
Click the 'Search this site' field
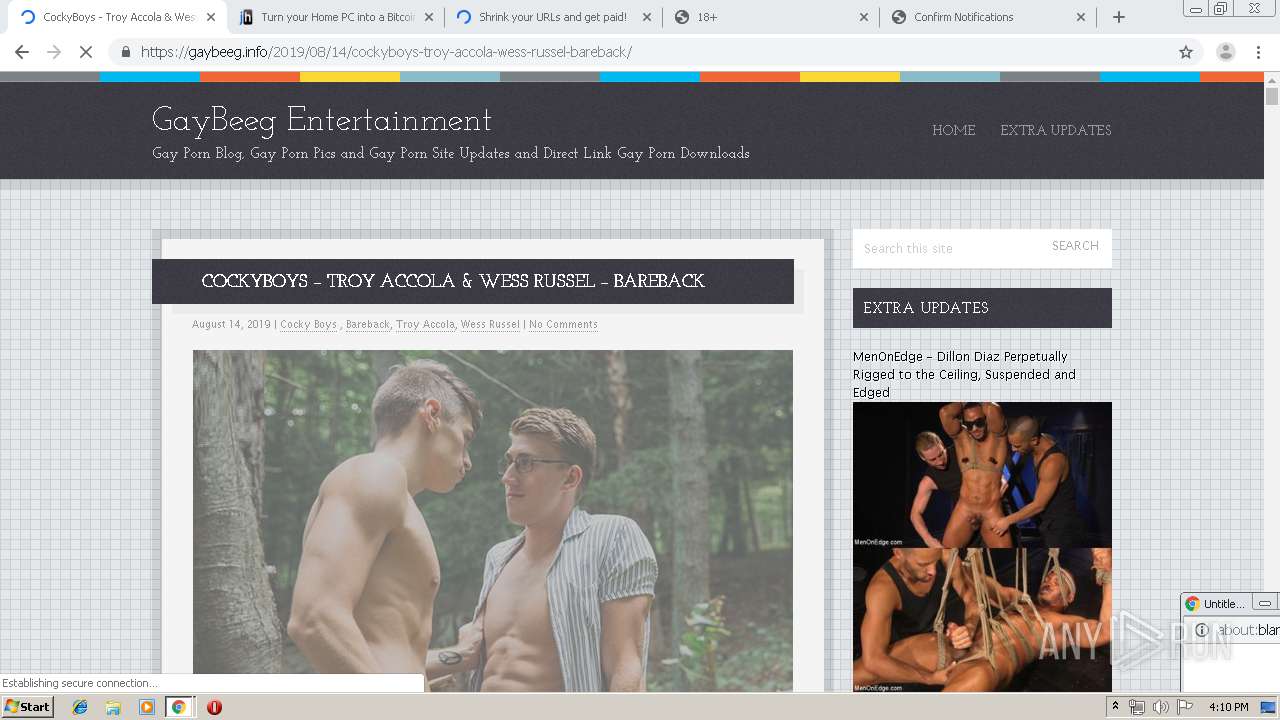[946, 248]
